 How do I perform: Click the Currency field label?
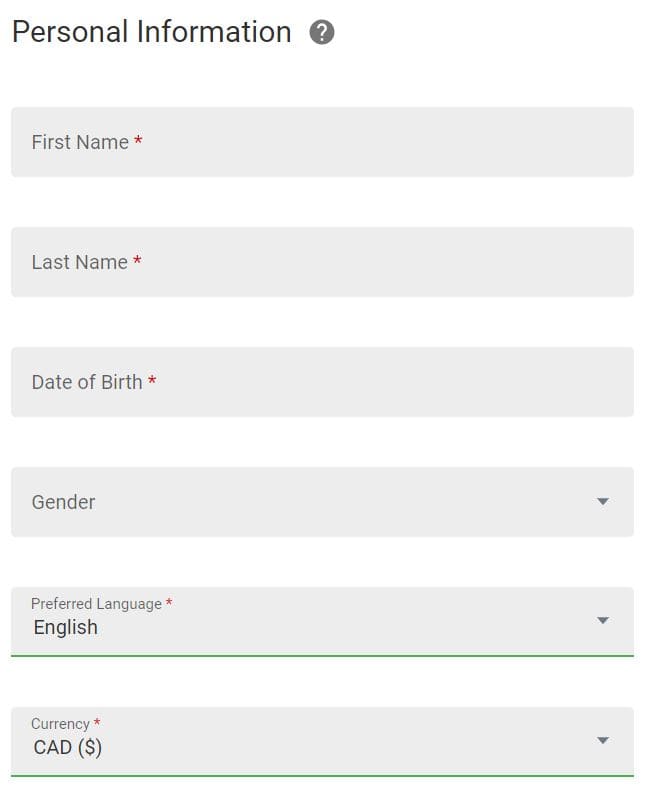60,723
